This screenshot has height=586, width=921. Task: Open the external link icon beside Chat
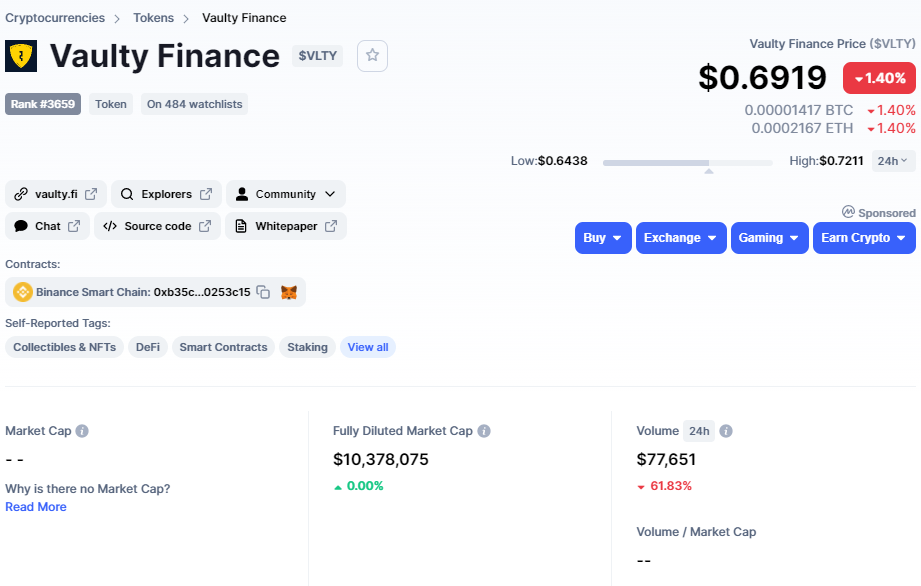pos(74,226)
